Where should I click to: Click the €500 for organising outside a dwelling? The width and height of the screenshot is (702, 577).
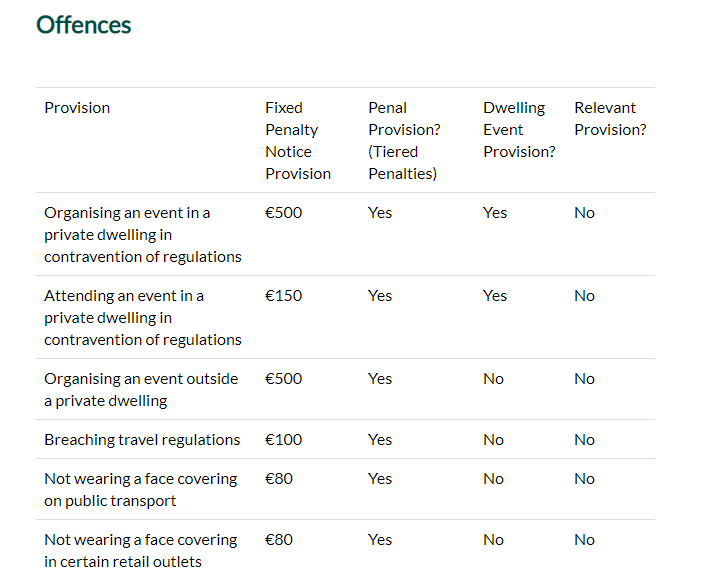pos(283,379)
